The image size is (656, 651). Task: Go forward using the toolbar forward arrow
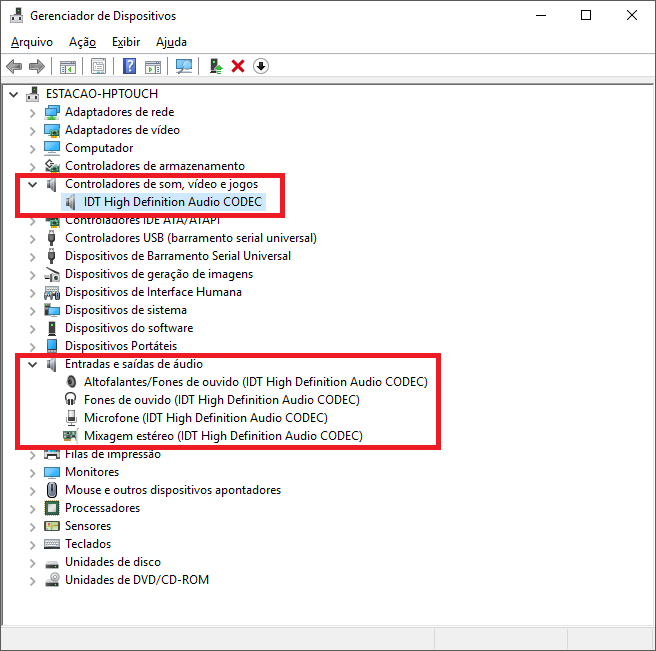(x=37, y=66)
